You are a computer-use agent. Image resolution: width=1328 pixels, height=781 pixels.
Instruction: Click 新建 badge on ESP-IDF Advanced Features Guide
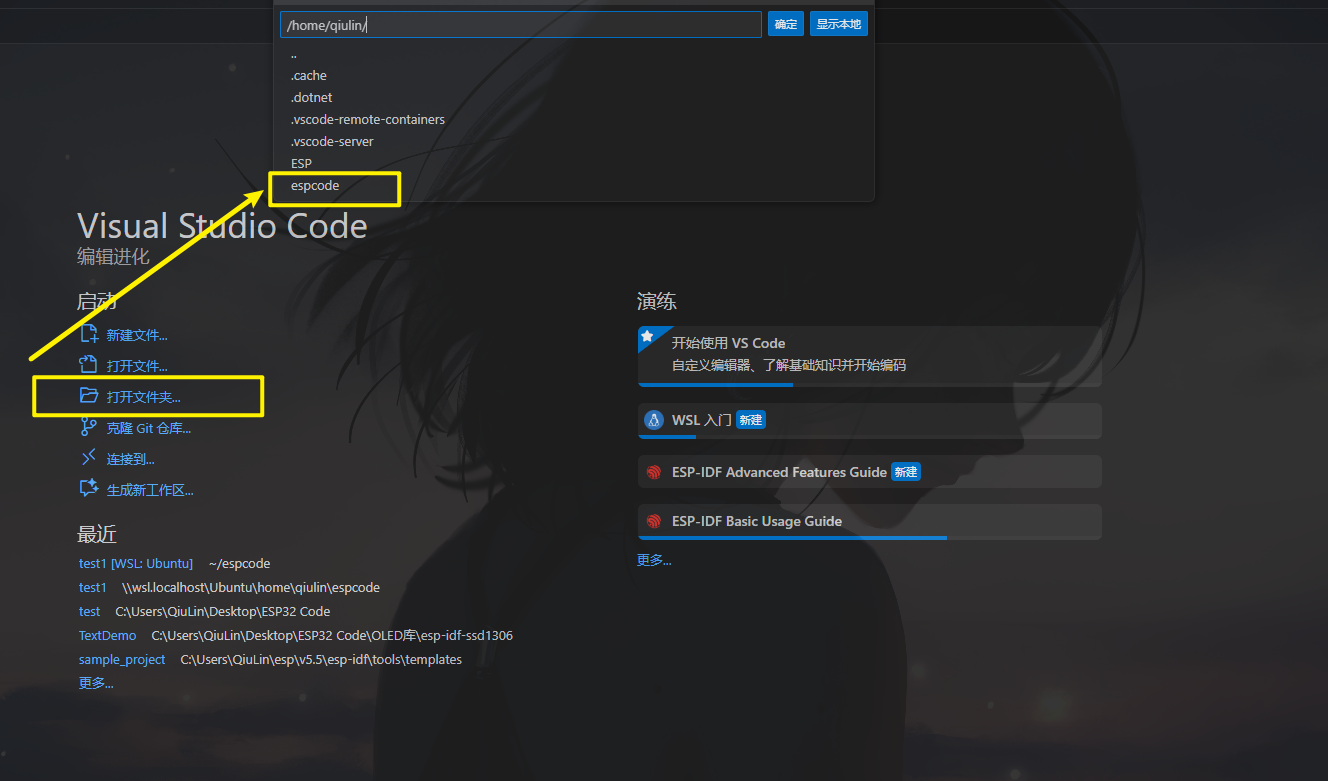pyautogui.click(x=906, y=472)
